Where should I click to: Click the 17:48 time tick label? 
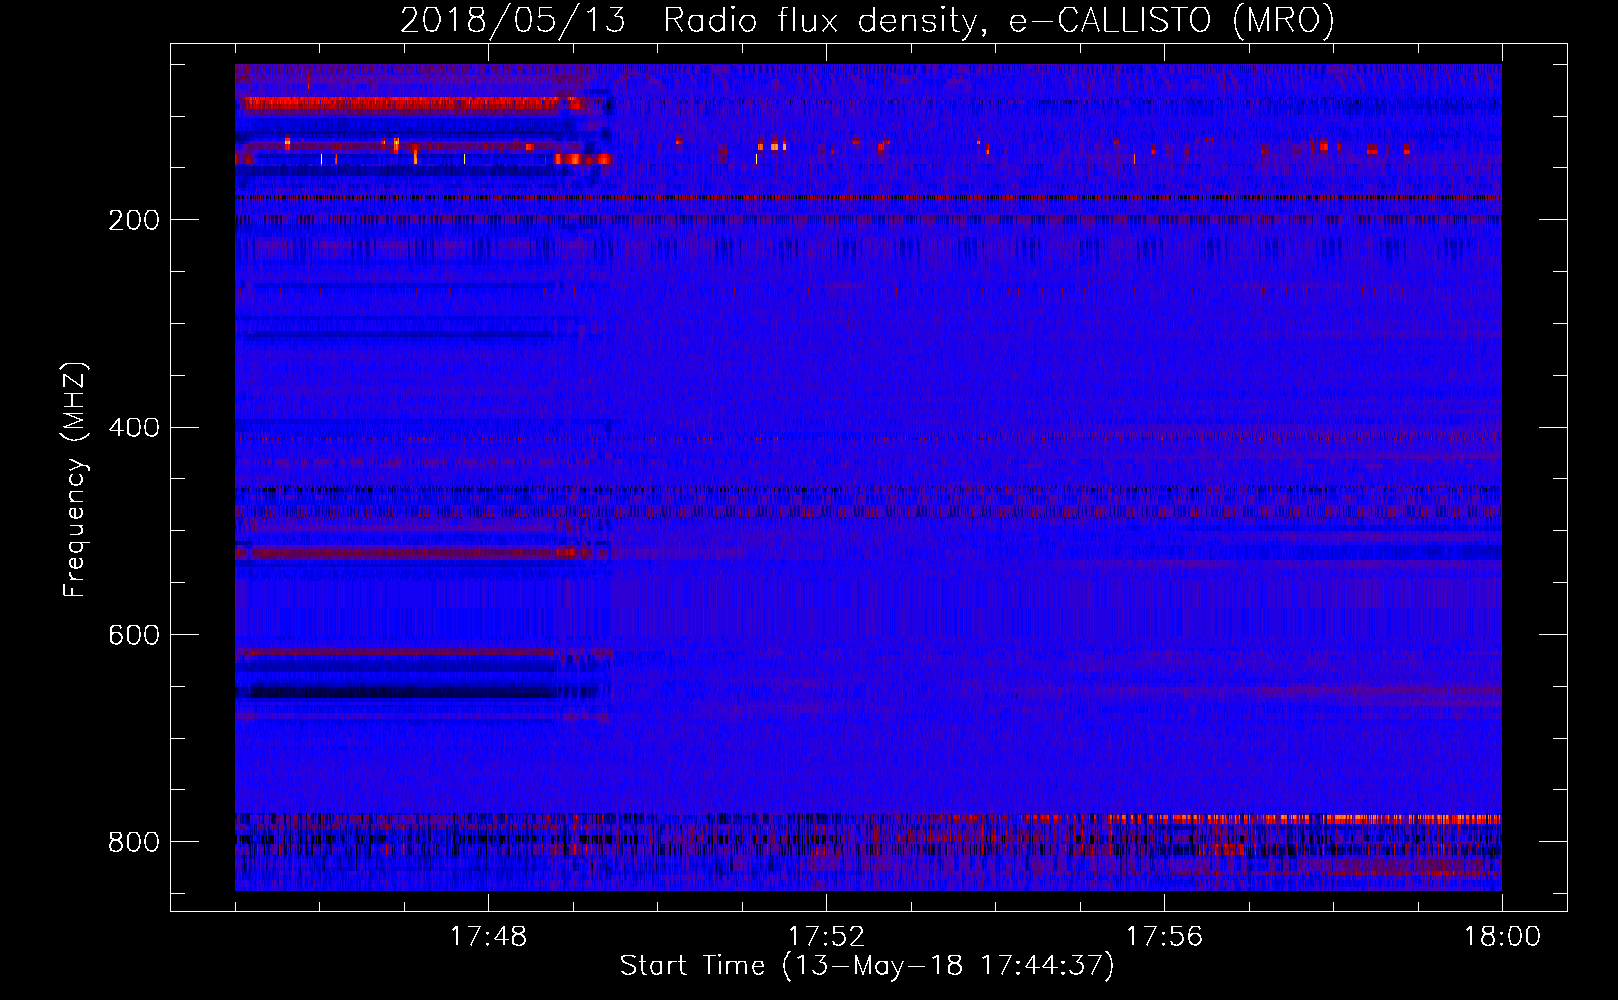[x=488, y=937]
